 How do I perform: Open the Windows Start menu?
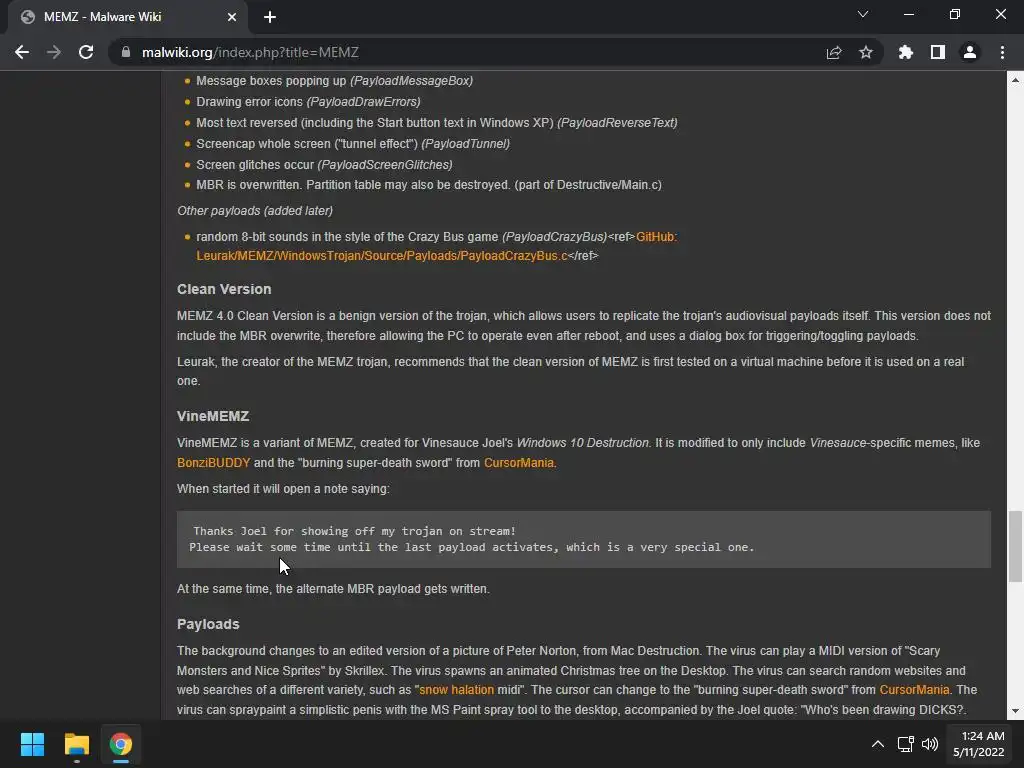32,744
